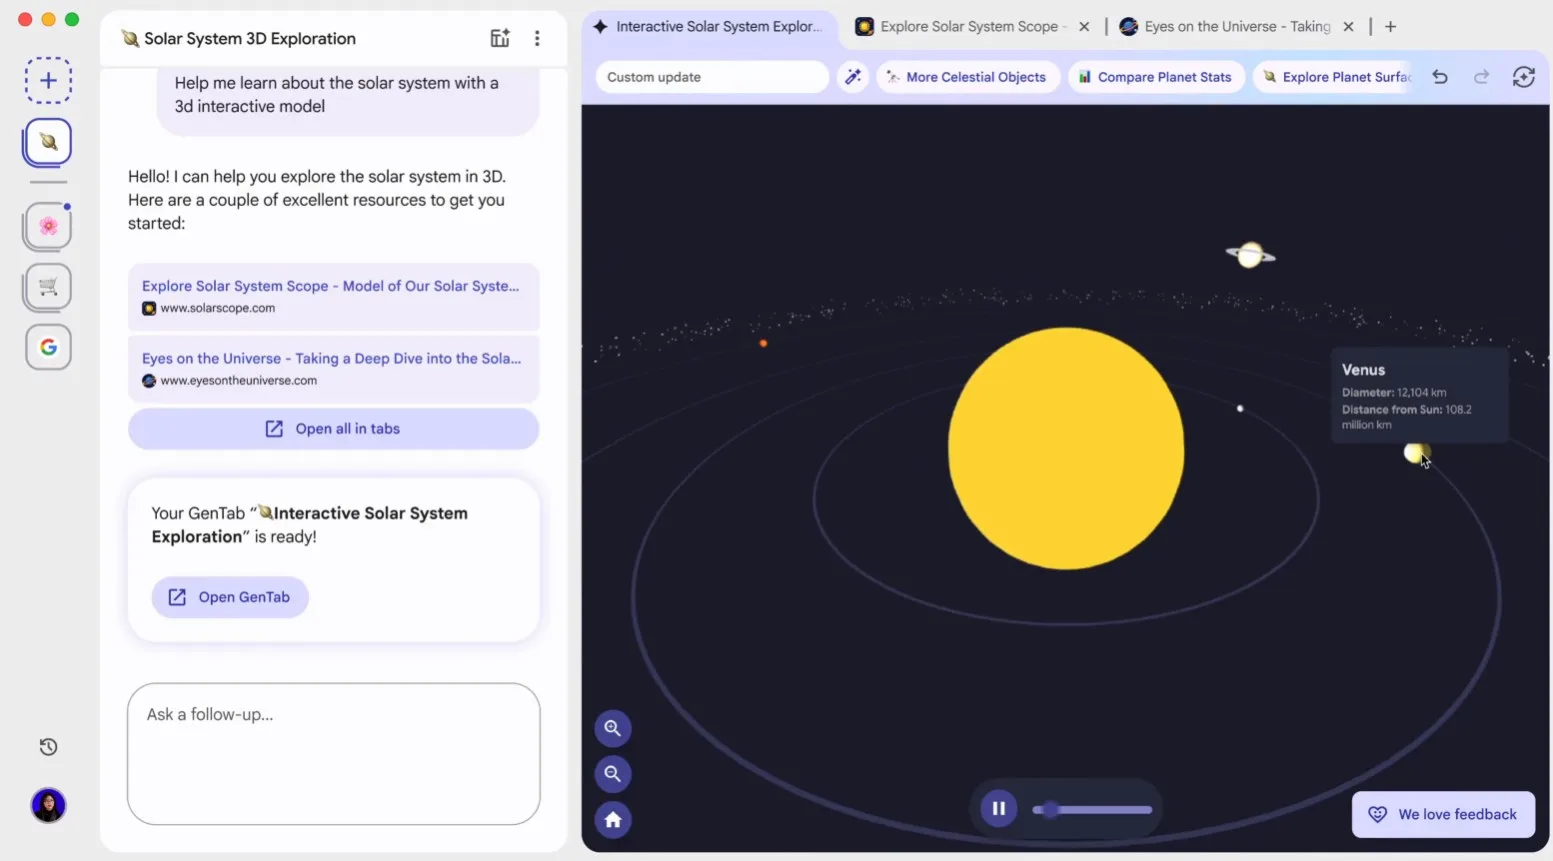The height and width of the screenshot is (861, 1553).
Task: Start a new space with the plus icon
Action: point(47,80)
